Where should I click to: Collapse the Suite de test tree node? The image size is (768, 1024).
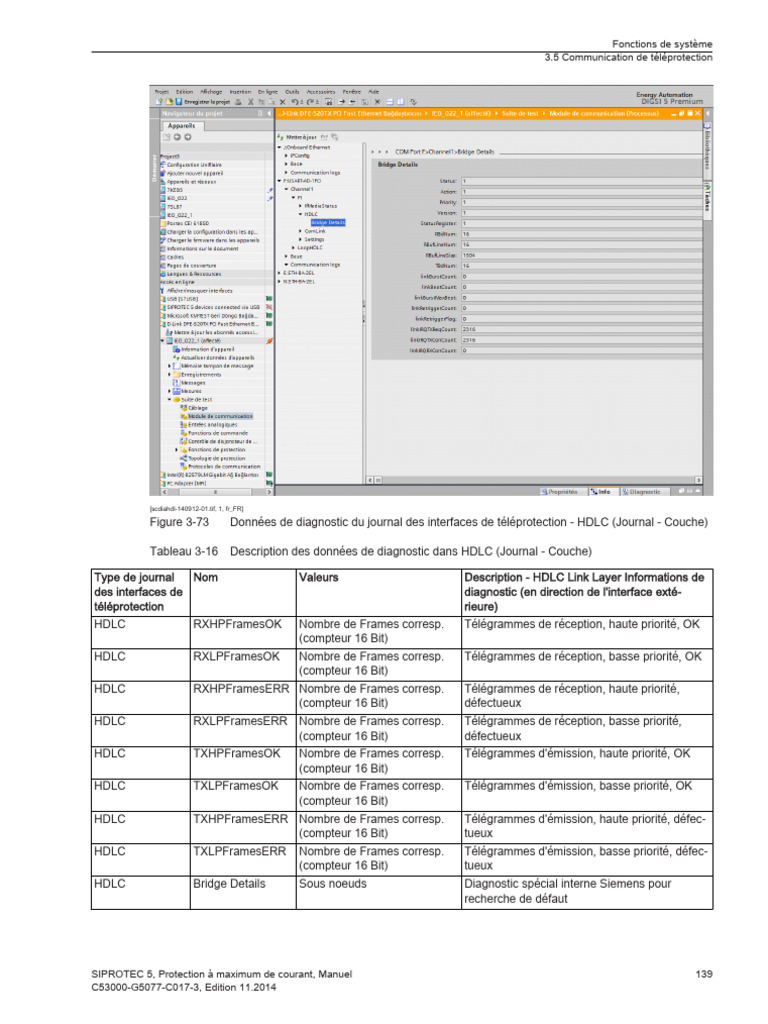(169, 399)
